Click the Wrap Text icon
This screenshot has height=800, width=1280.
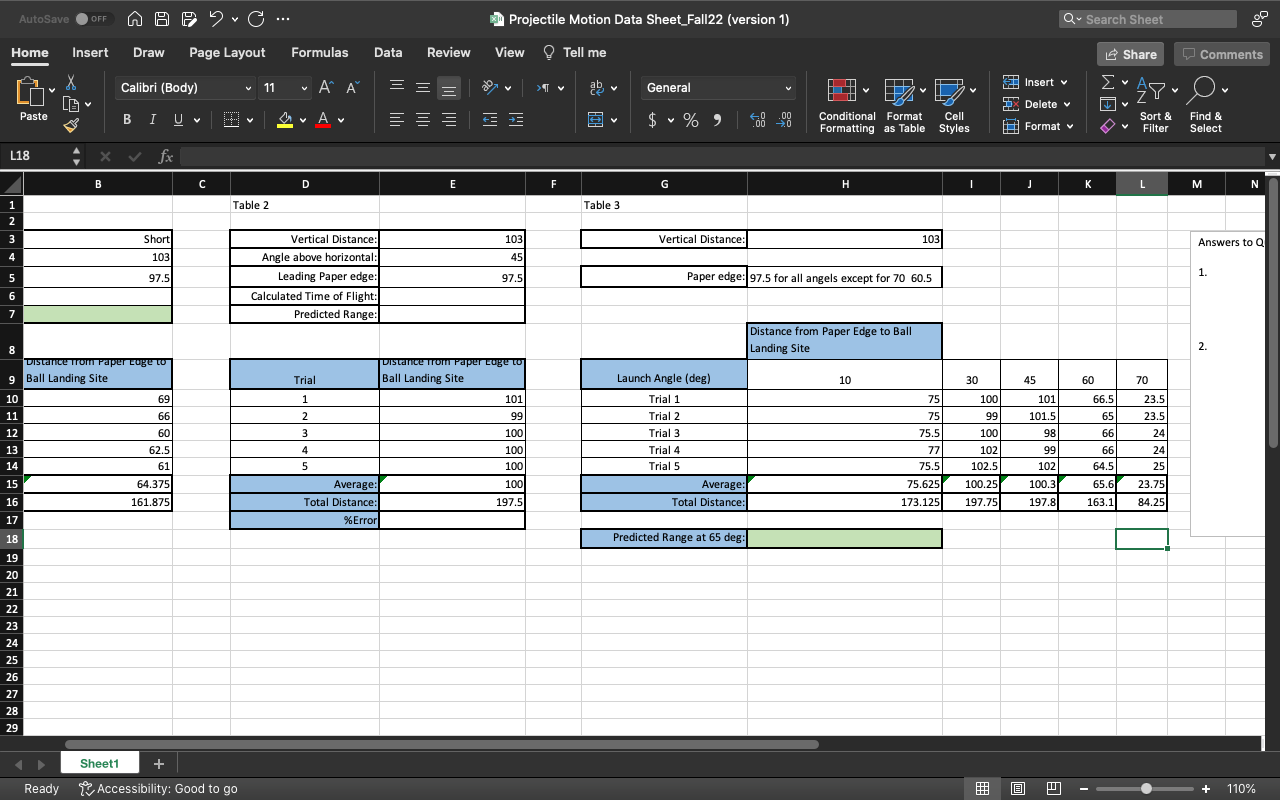[598, 88]
